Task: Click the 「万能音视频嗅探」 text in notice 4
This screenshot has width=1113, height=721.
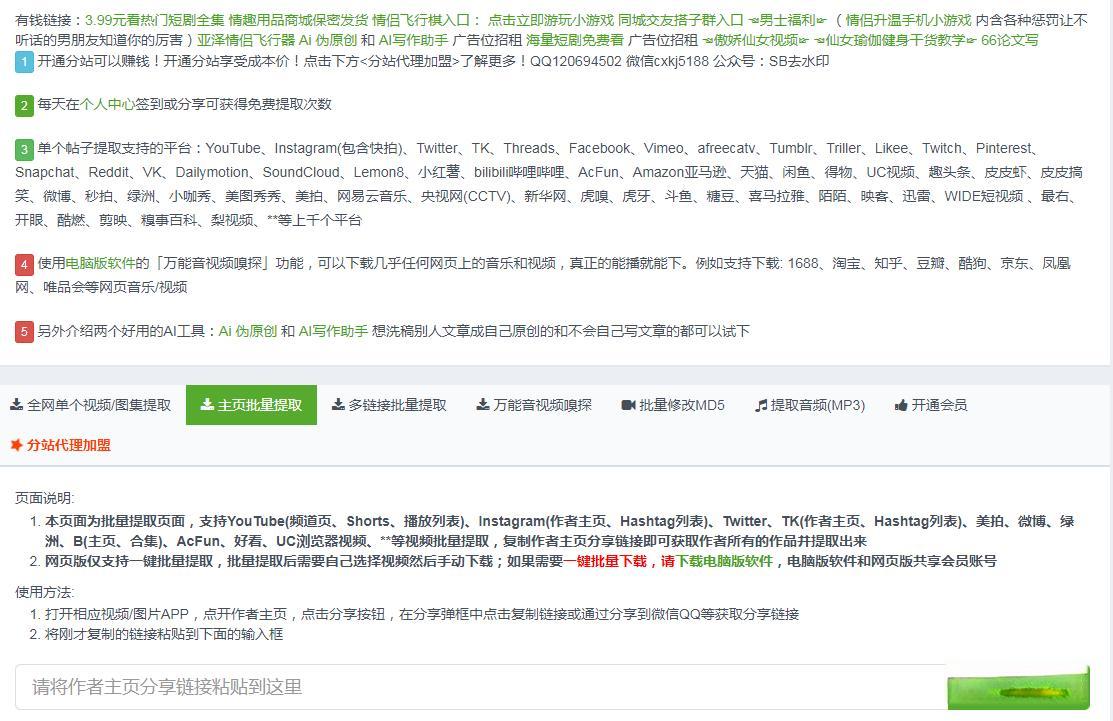Action: click(x=210, y=263)
